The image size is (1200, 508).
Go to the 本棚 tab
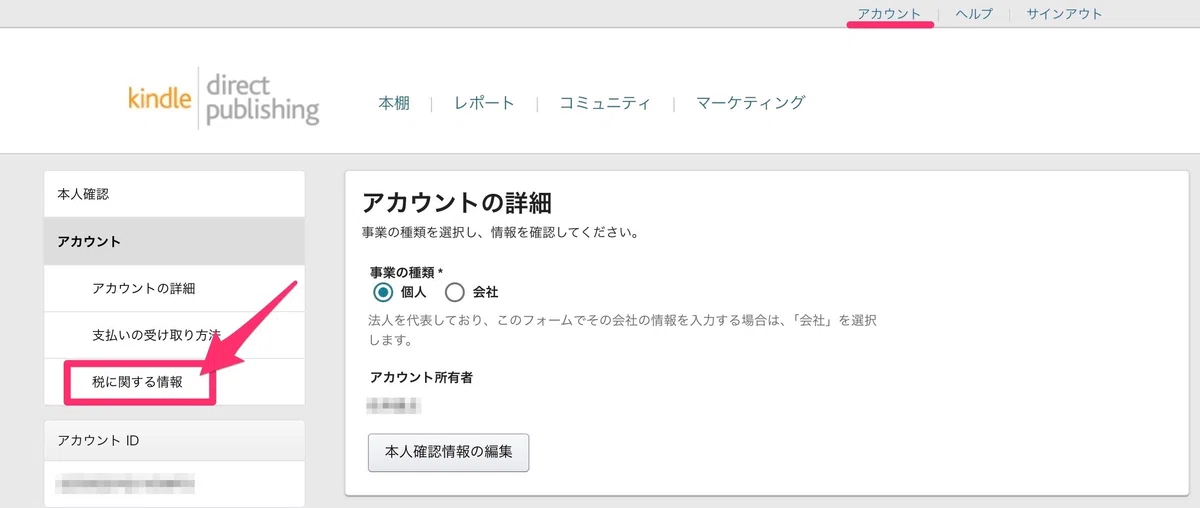click(394, 103)
